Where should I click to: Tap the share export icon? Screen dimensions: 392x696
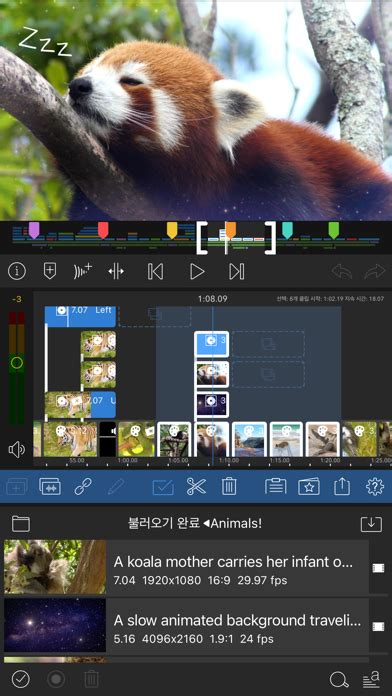342,487
